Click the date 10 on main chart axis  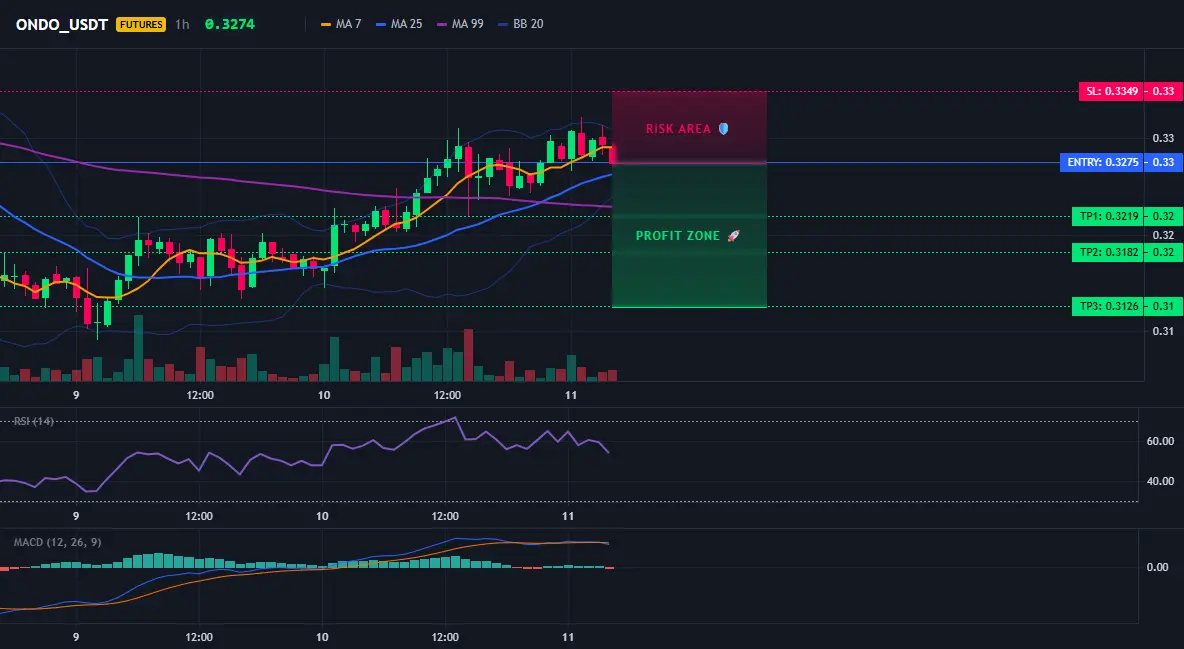[324, 395]
